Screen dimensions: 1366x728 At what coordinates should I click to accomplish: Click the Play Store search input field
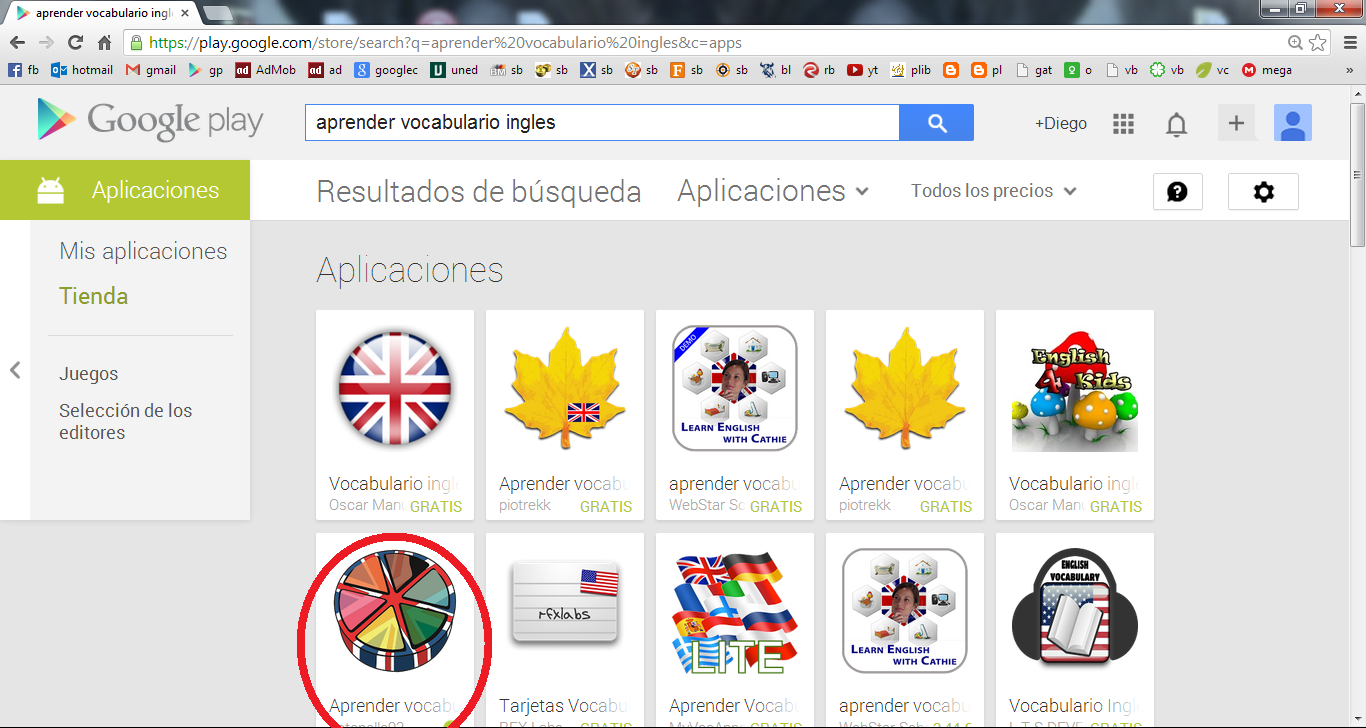602,123
